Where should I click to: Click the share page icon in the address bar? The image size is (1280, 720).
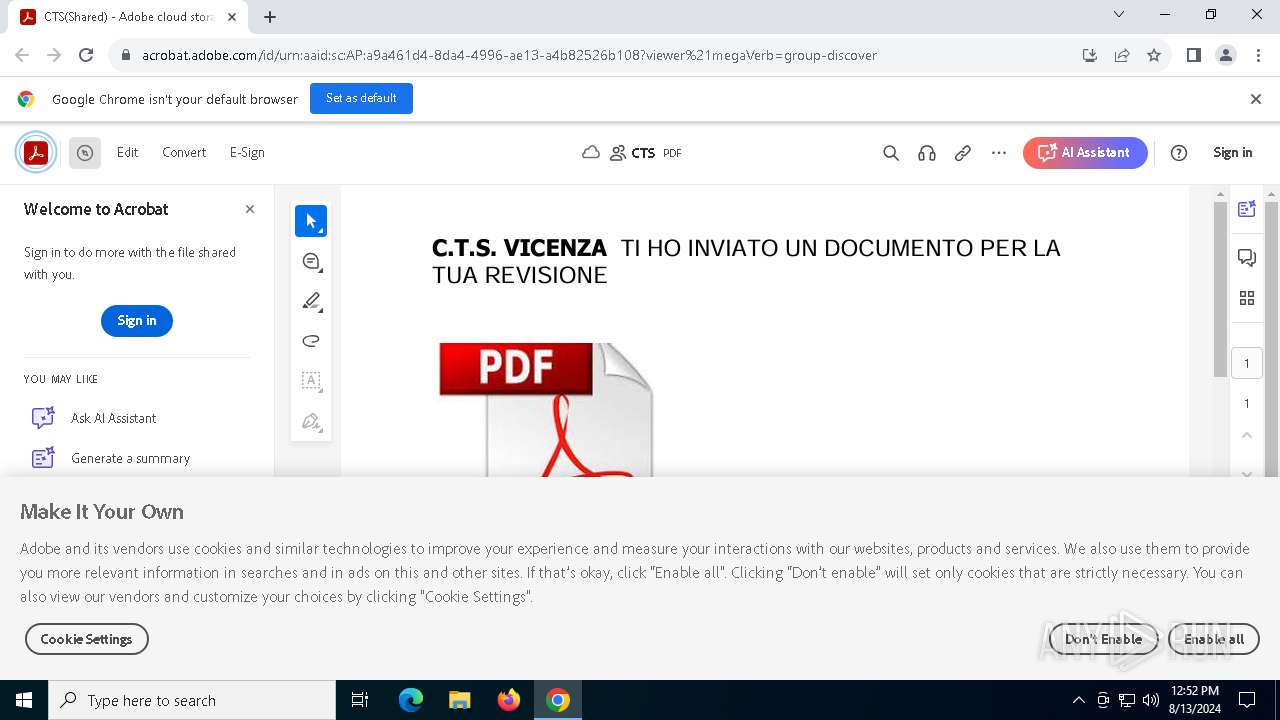(x=1122, y=55)
